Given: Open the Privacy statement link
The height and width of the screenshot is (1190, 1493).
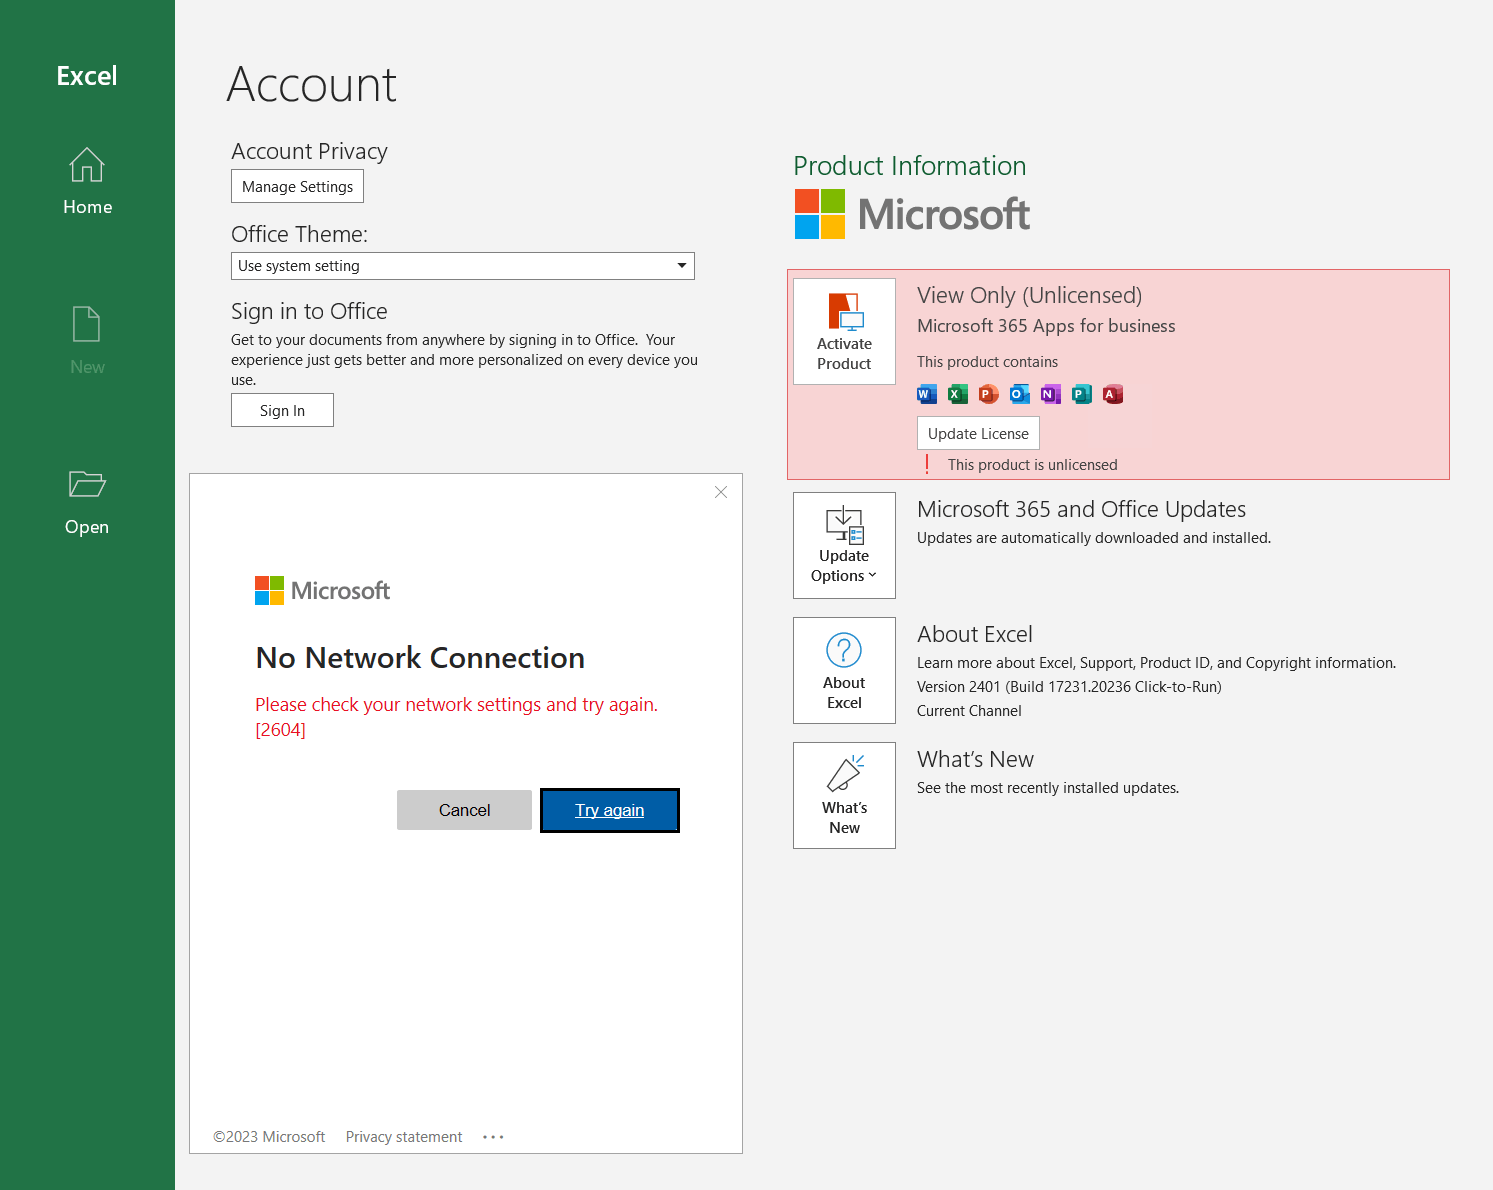Looking at the screenshot, I should (x=404, y=1137).
